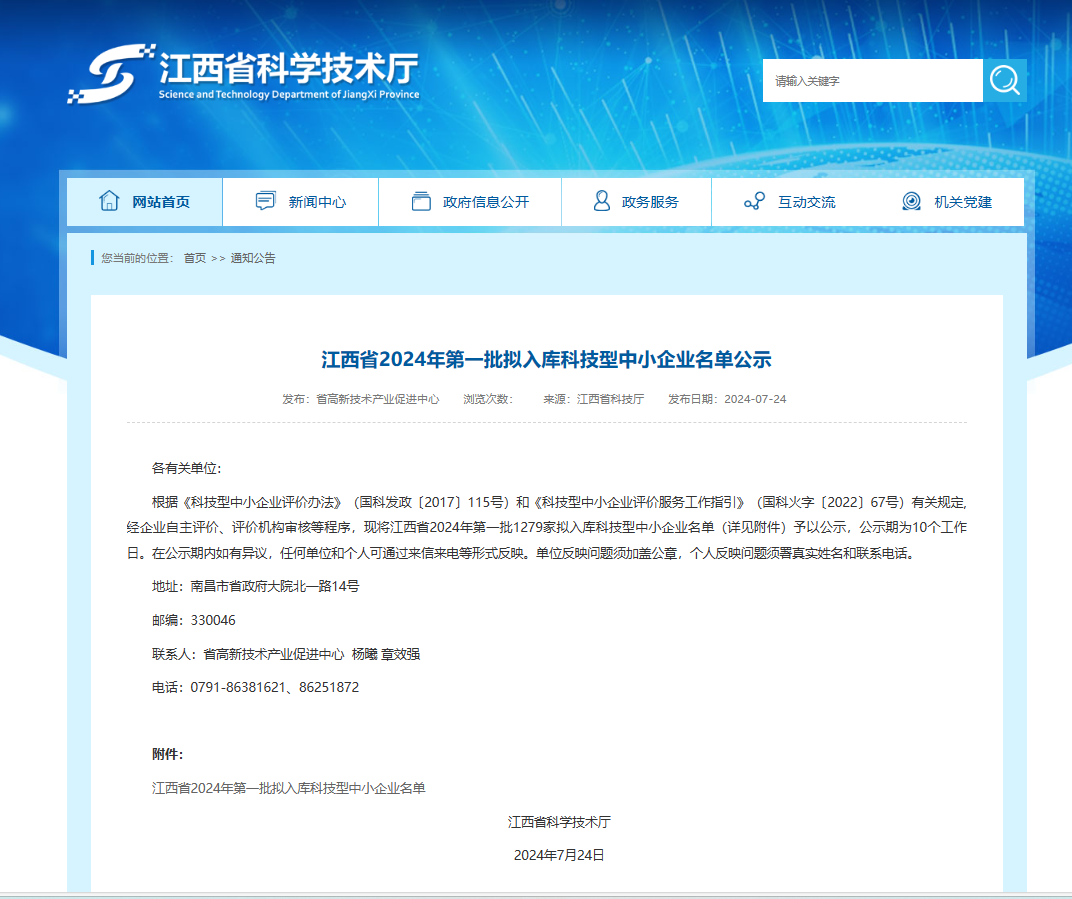The height and width of the screenshot is (899, 1072).
Task: Return to 网站首页 via nav label
Action: pyautogui.click(x=161, y=202)
